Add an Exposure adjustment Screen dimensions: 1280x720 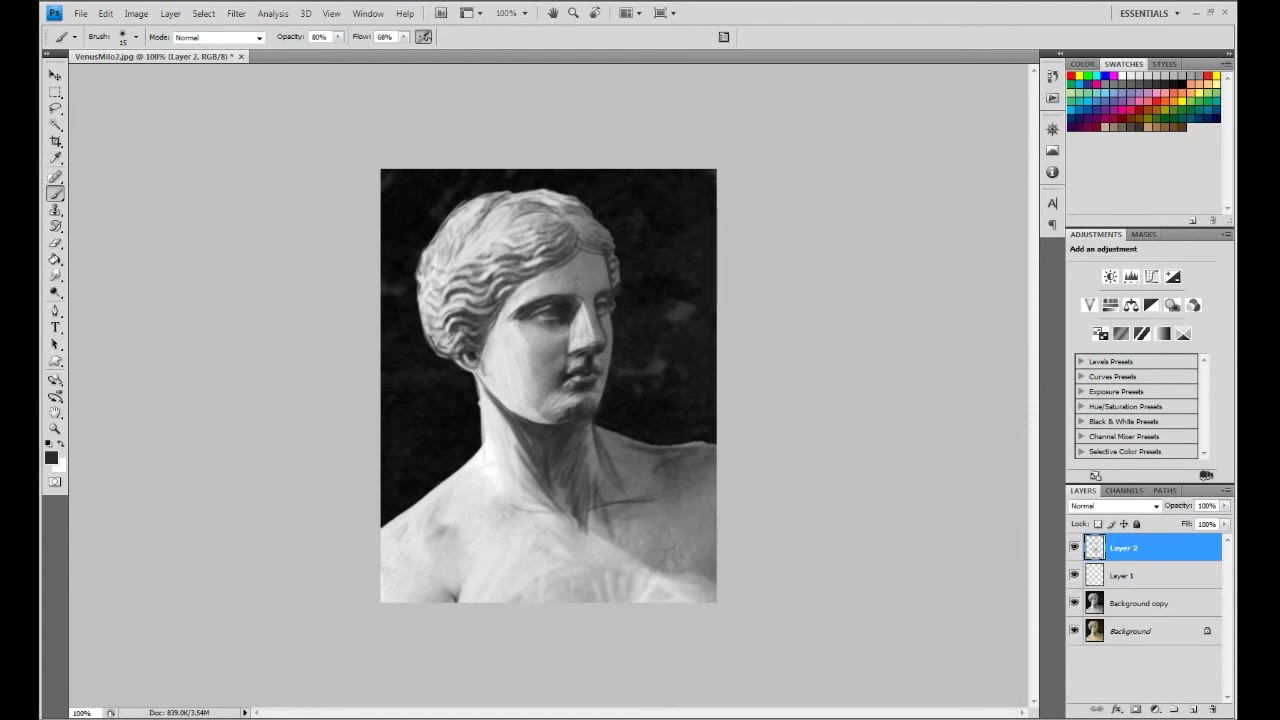coord(1173,277)
